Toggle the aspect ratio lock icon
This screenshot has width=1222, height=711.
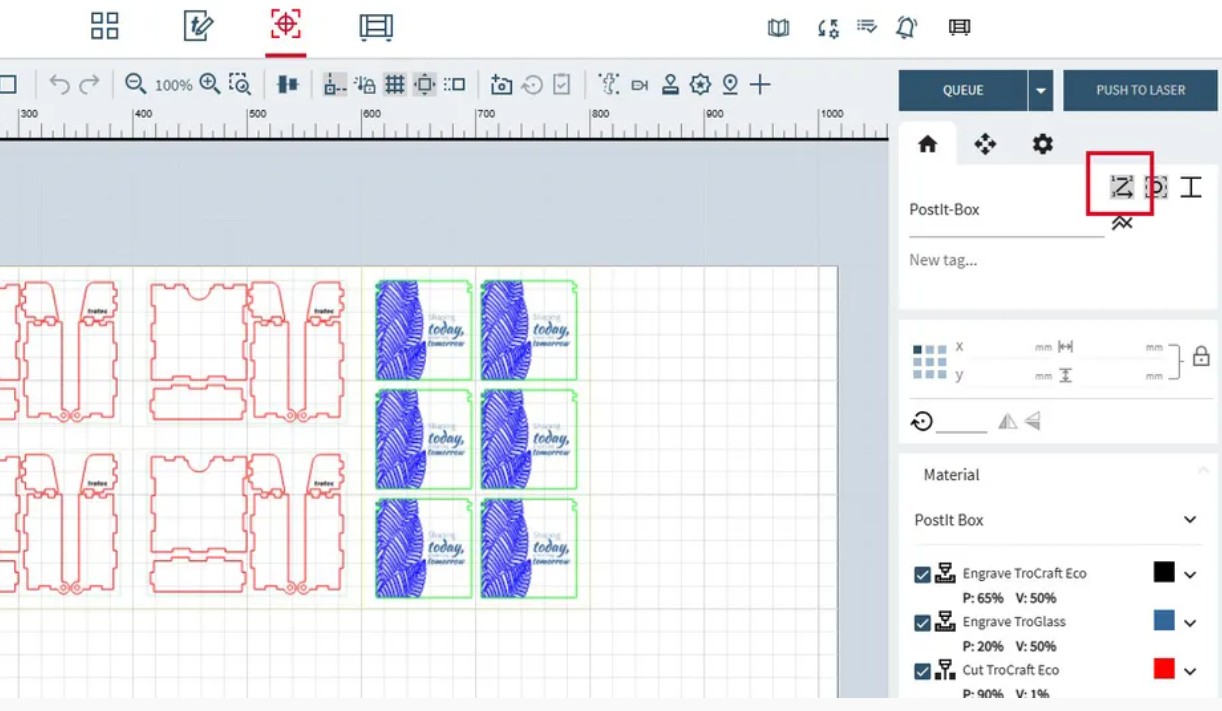(1201, 357)
